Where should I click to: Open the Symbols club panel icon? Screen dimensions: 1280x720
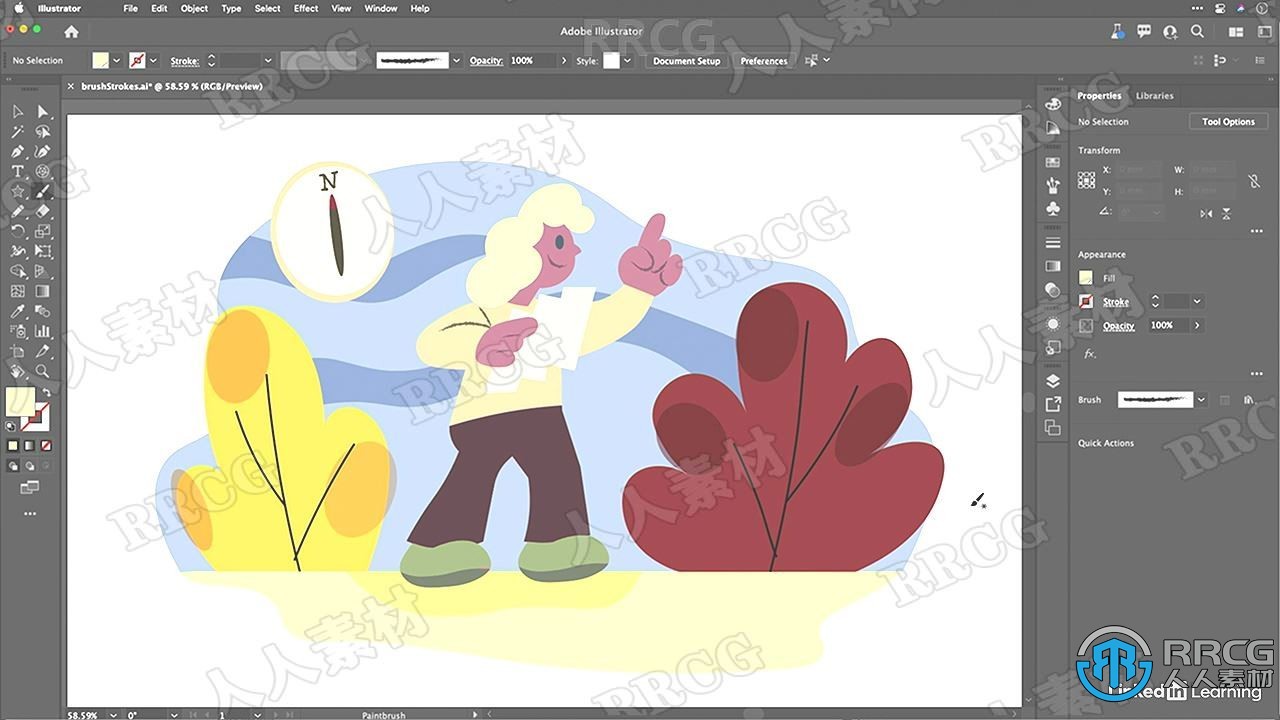coord(1053,209)
